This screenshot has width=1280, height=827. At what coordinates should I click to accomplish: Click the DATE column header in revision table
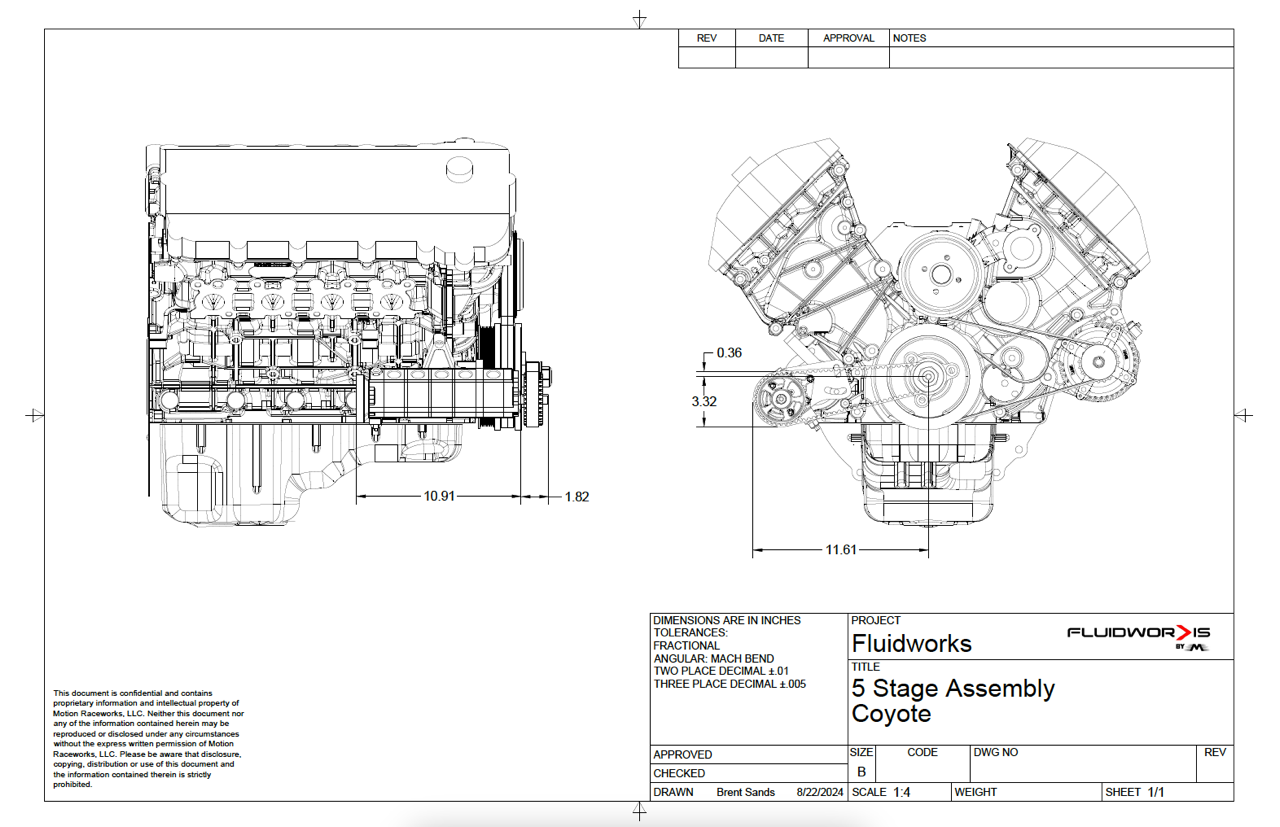click(771, 38)
